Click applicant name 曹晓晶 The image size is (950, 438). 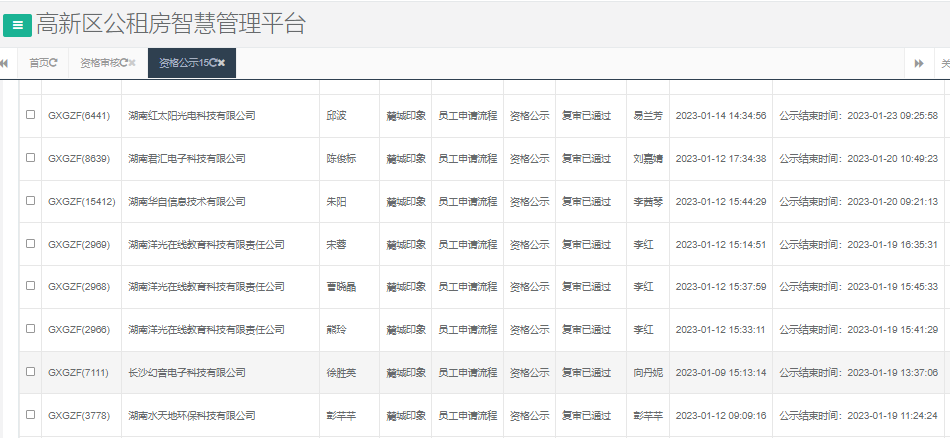[x=341, y=287]
